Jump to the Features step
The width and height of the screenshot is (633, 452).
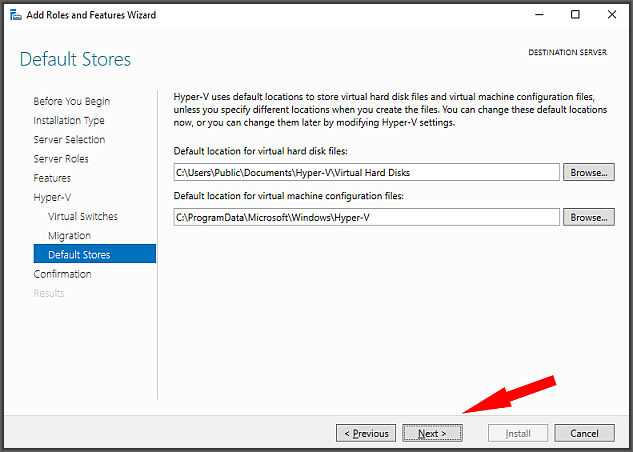(x=52, y=178)
